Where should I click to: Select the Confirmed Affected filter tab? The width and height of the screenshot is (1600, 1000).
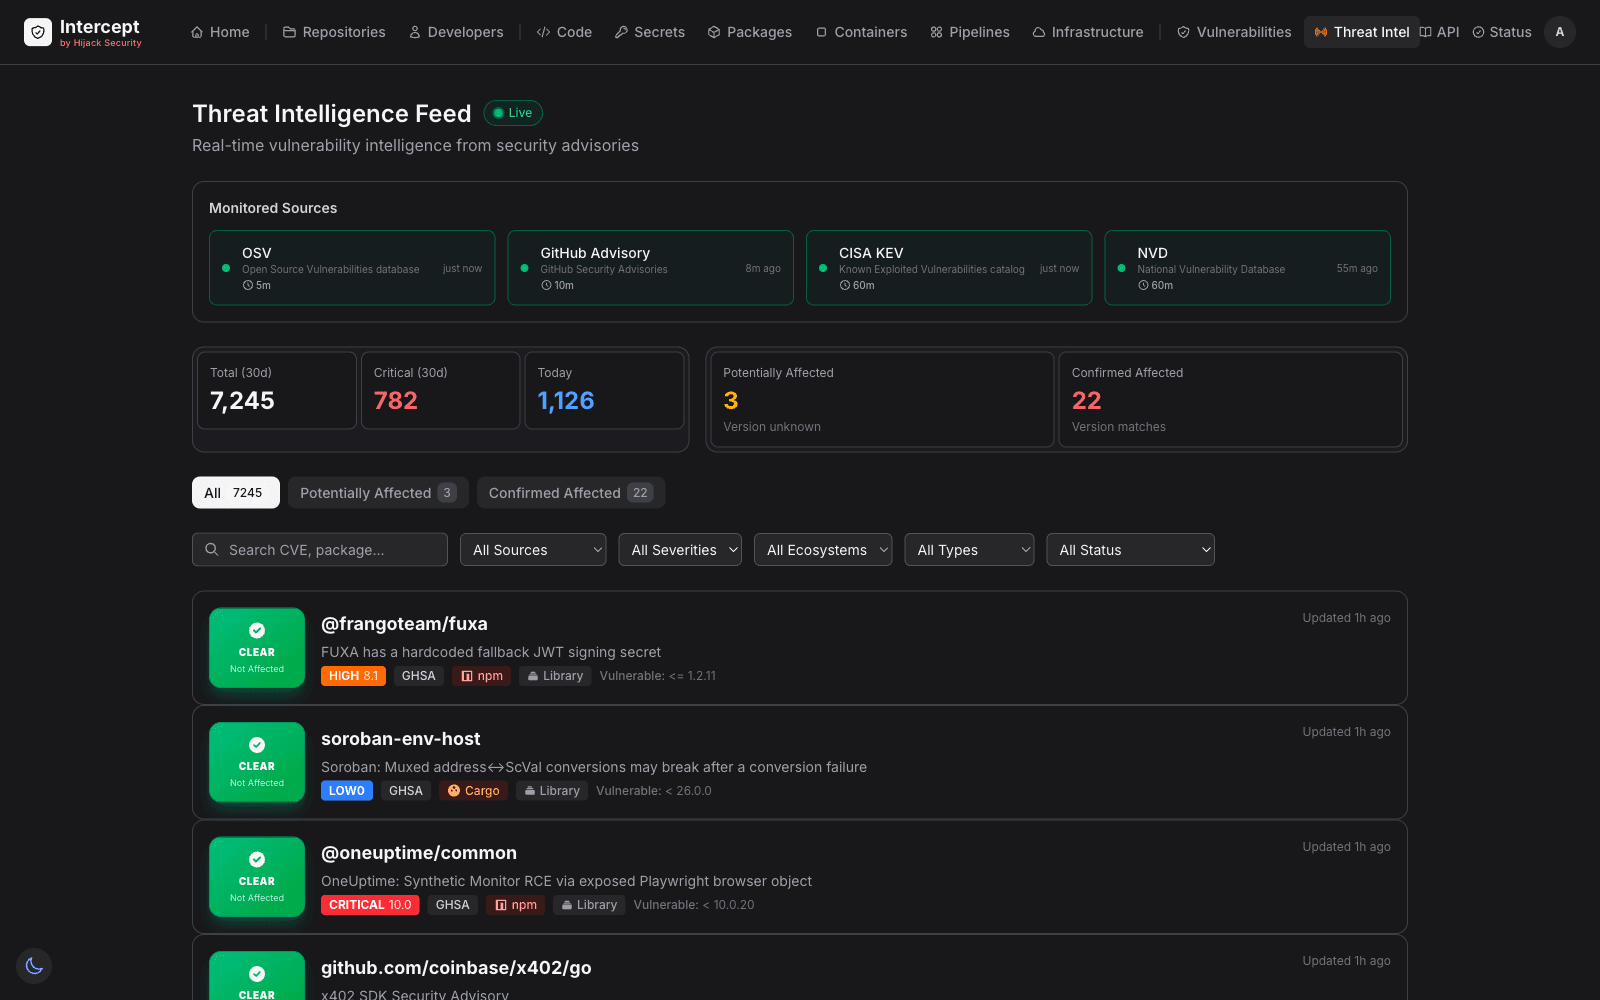[570, 492]
